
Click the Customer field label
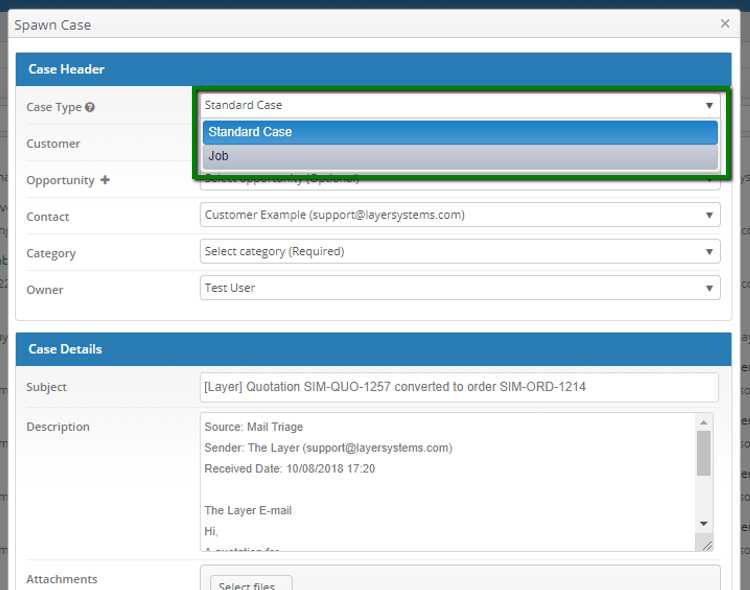coord(53,144)
